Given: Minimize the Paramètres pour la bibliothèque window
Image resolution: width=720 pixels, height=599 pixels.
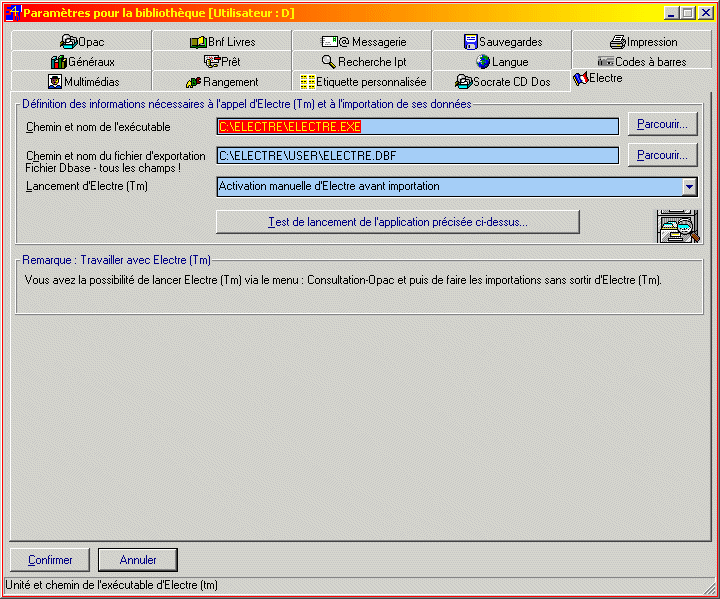Looking at the screenshot, I should pos(671,13).
